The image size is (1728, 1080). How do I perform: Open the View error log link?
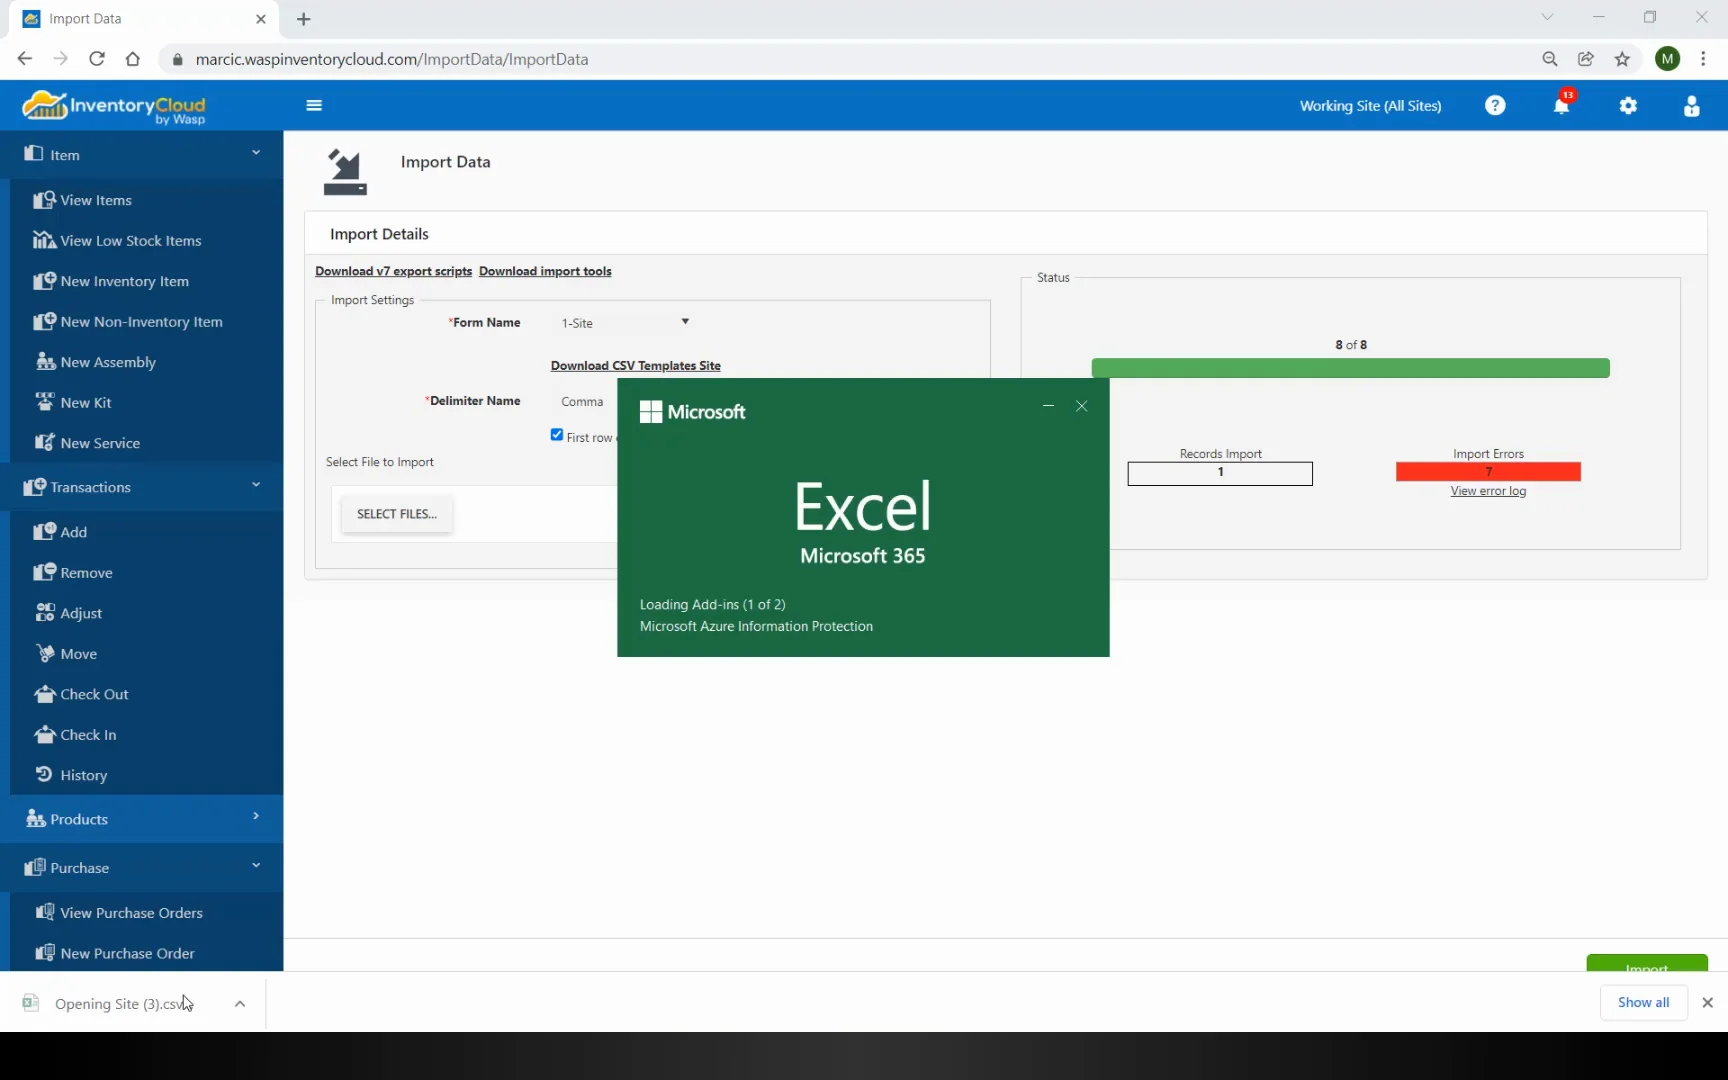click(1488, 491)
